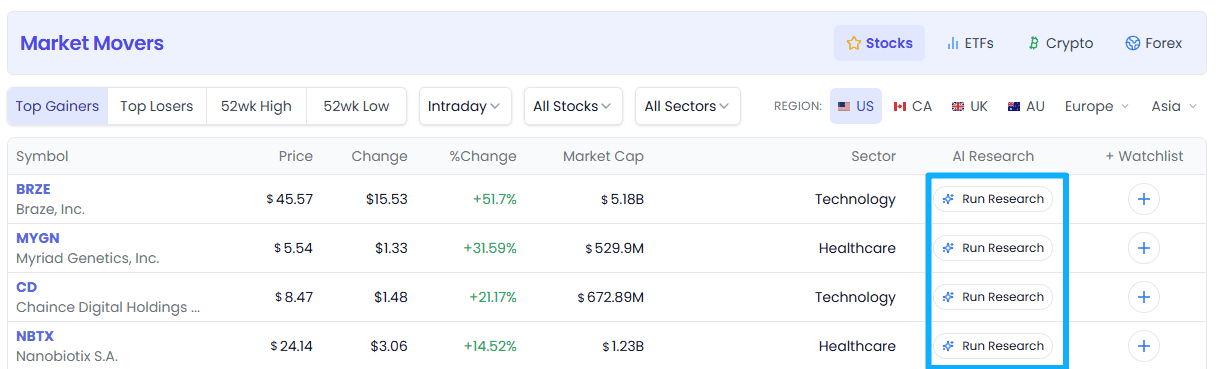Screen dimensions: 1218x369
Task: Add MYGN to watchlist with plus icon
Action: coord(1144,248)
